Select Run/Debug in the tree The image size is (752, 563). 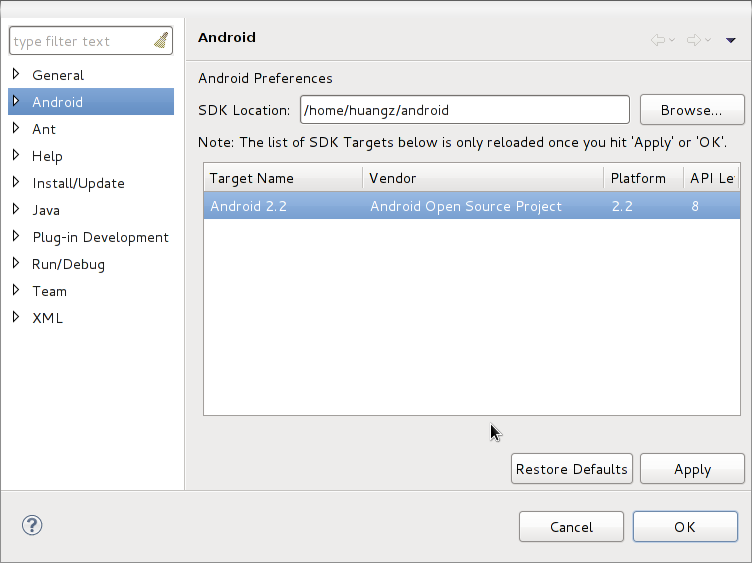tap(68, 264)
